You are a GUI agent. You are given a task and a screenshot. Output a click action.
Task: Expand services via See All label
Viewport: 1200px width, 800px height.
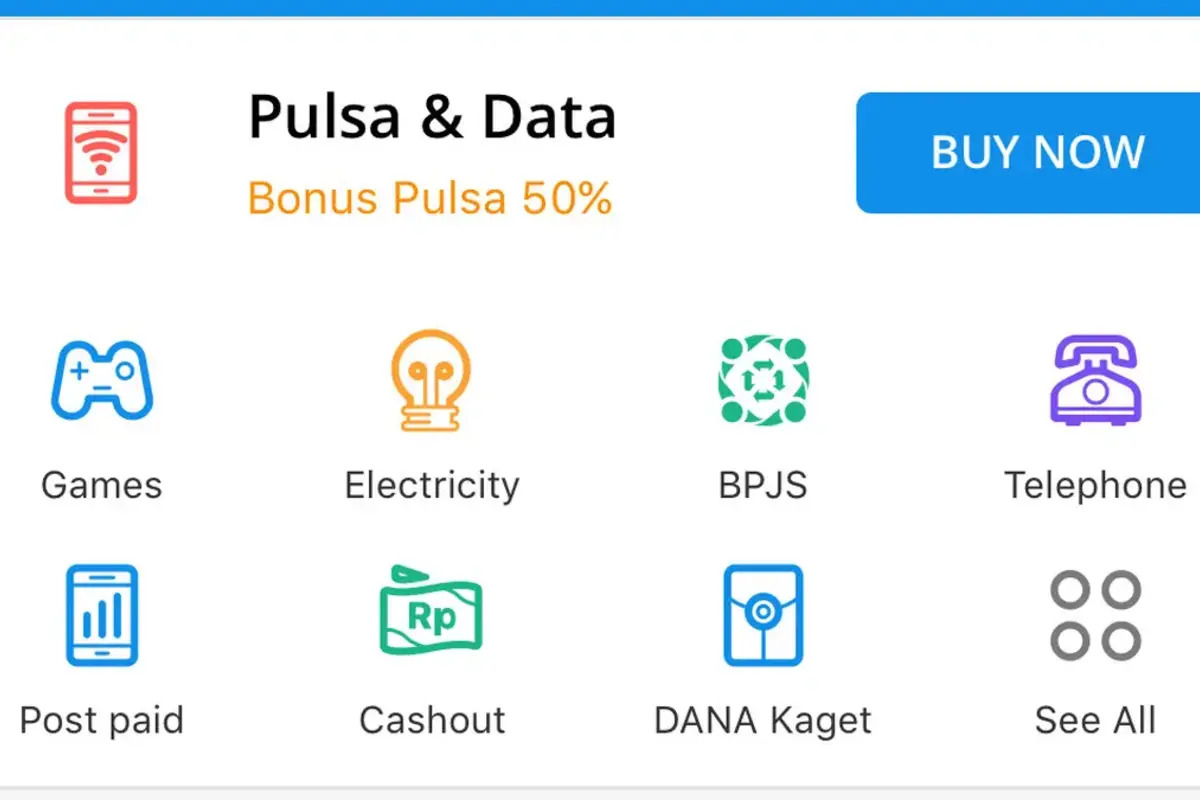coord(1096,720)
